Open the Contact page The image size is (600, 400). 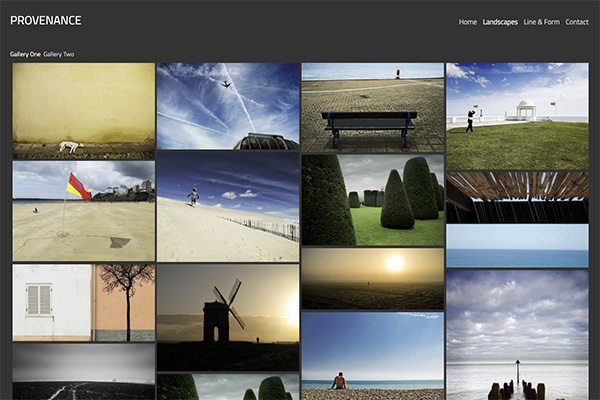(577, 22)
